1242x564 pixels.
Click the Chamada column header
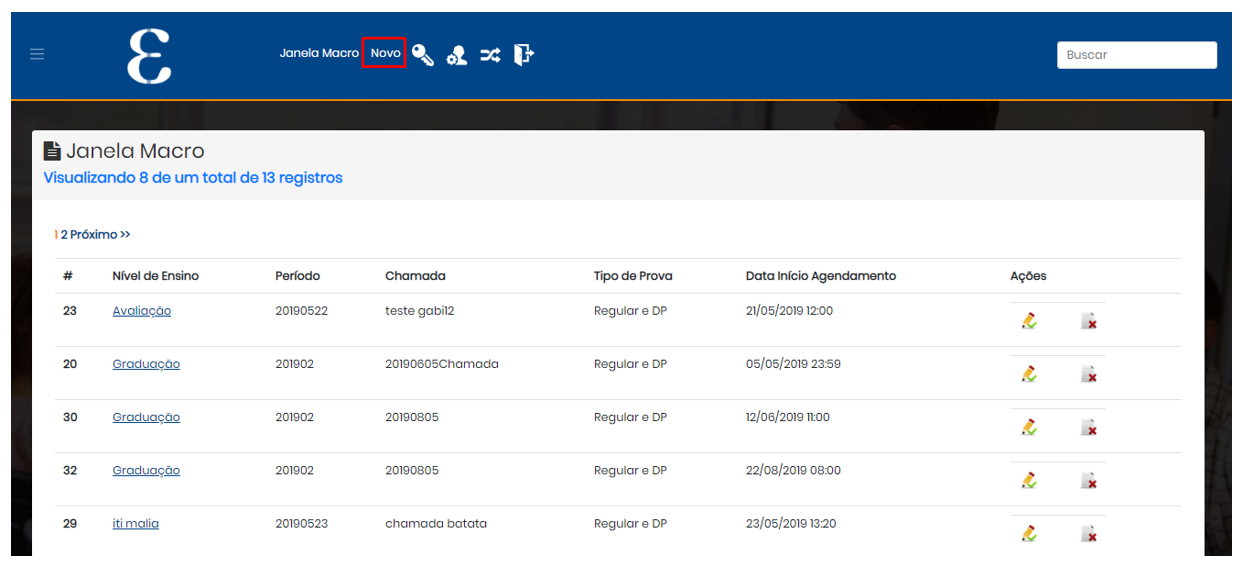click(x=415, y=276)
